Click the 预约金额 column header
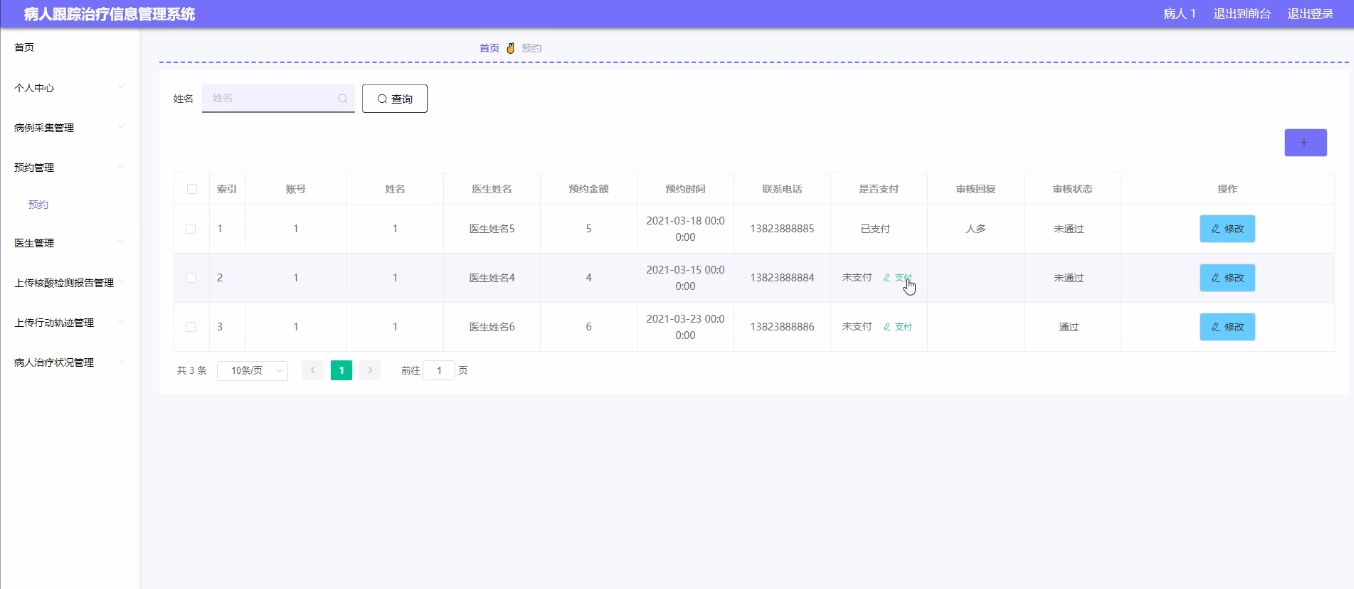Image resolution: width=1354 pixels, height=589 pixels. 589,189
